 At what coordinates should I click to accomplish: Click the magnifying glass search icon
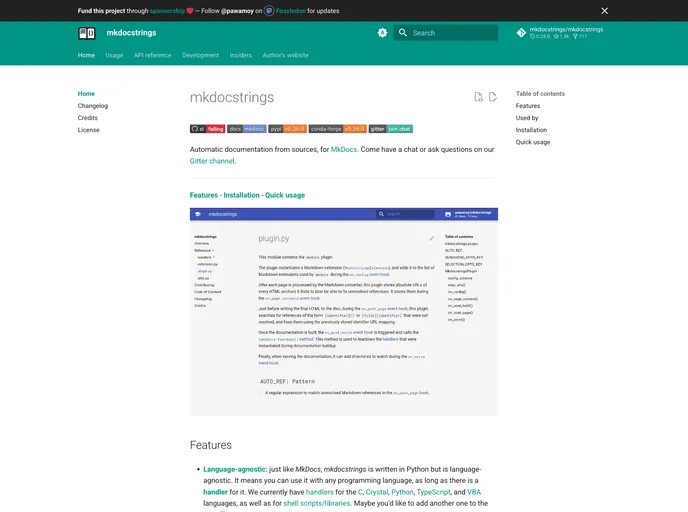(x=403, y=32)
